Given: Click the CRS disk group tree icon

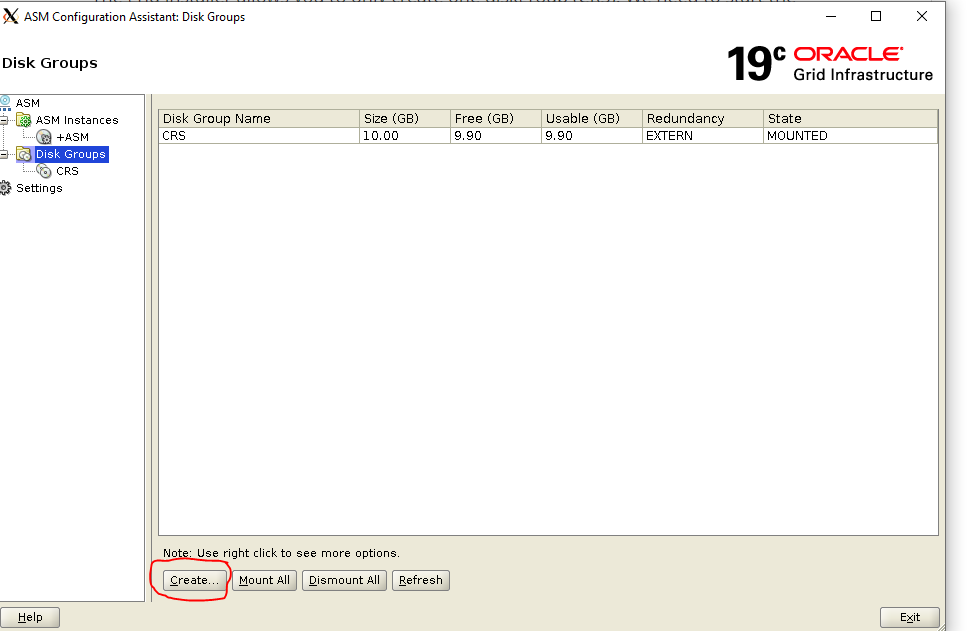Looking at the screenshot, I should click(x=44, y=171).
